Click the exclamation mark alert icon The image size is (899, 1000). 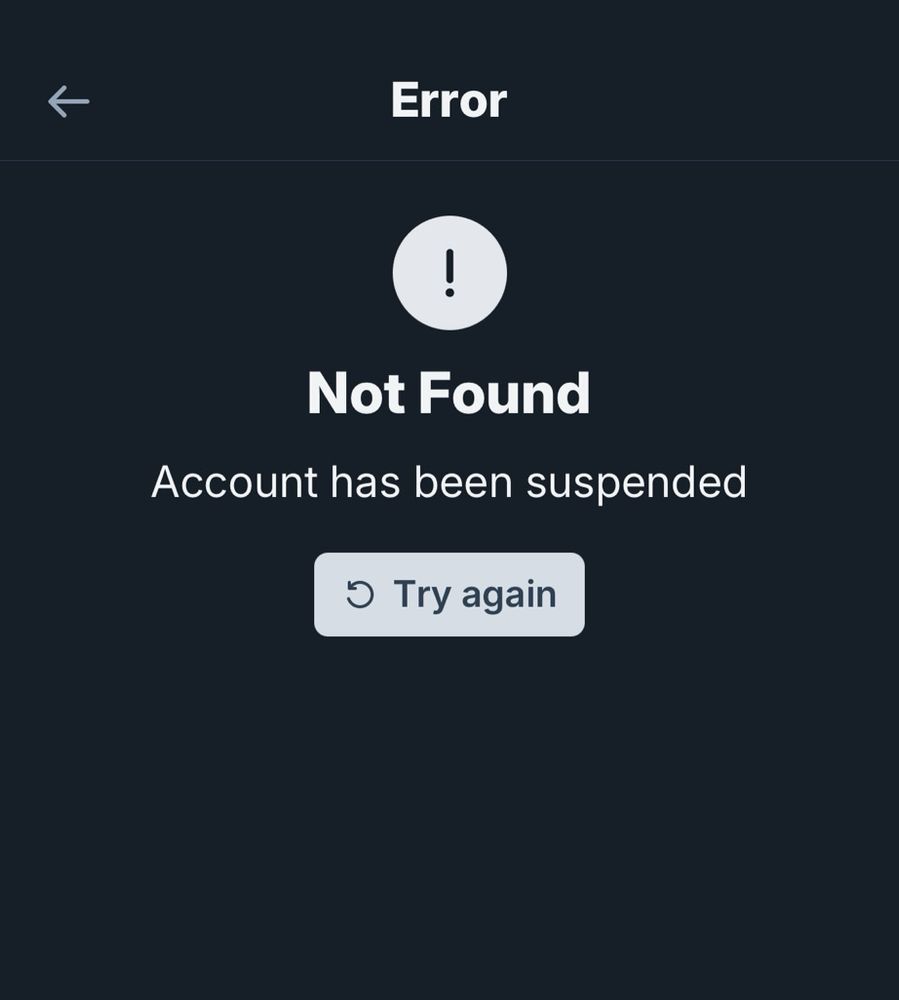[450, 273]
